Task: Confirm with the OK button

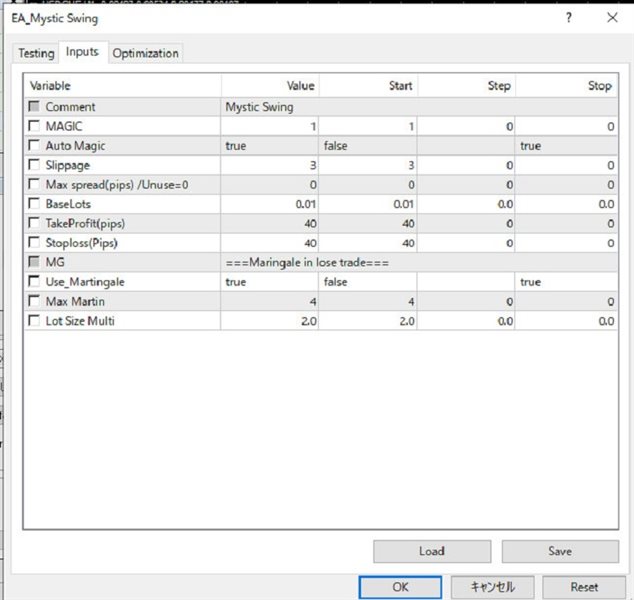Action: click(400, 587)
